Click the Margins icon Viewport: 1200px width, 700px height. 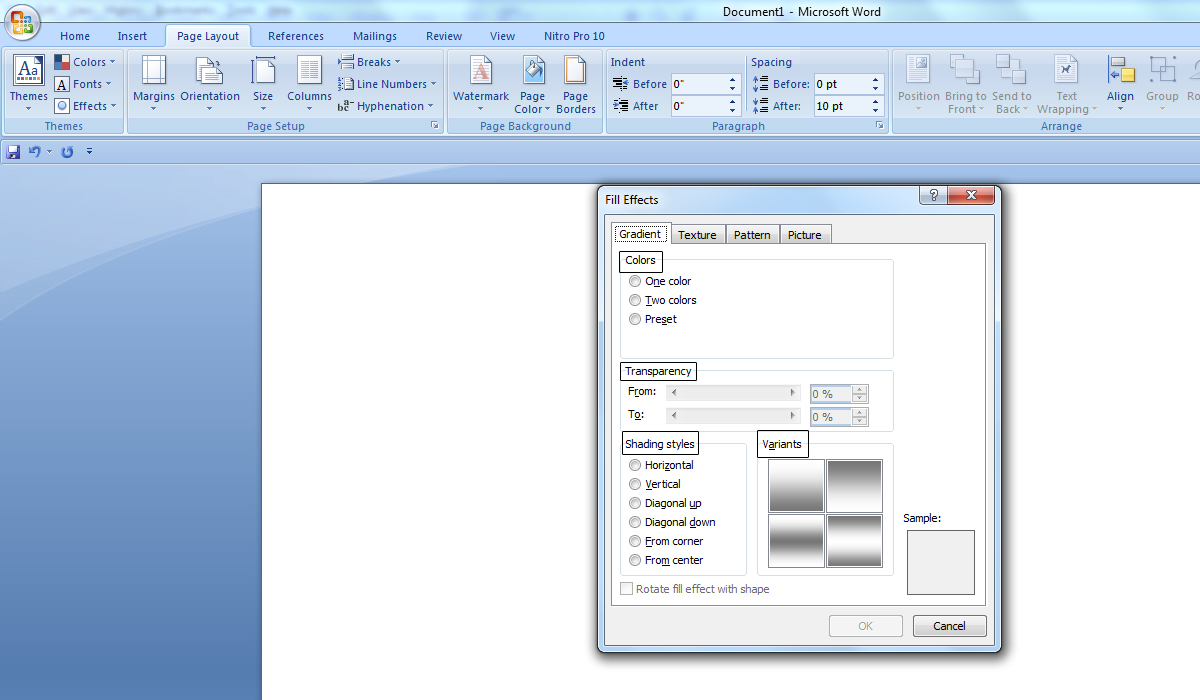[154, 72]
